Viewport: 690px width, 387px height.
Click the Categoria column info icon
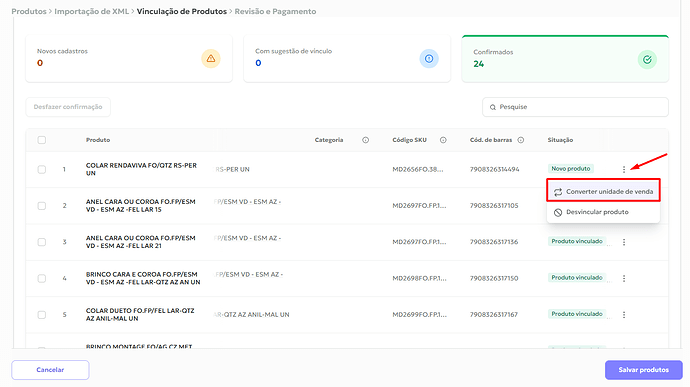365,140
